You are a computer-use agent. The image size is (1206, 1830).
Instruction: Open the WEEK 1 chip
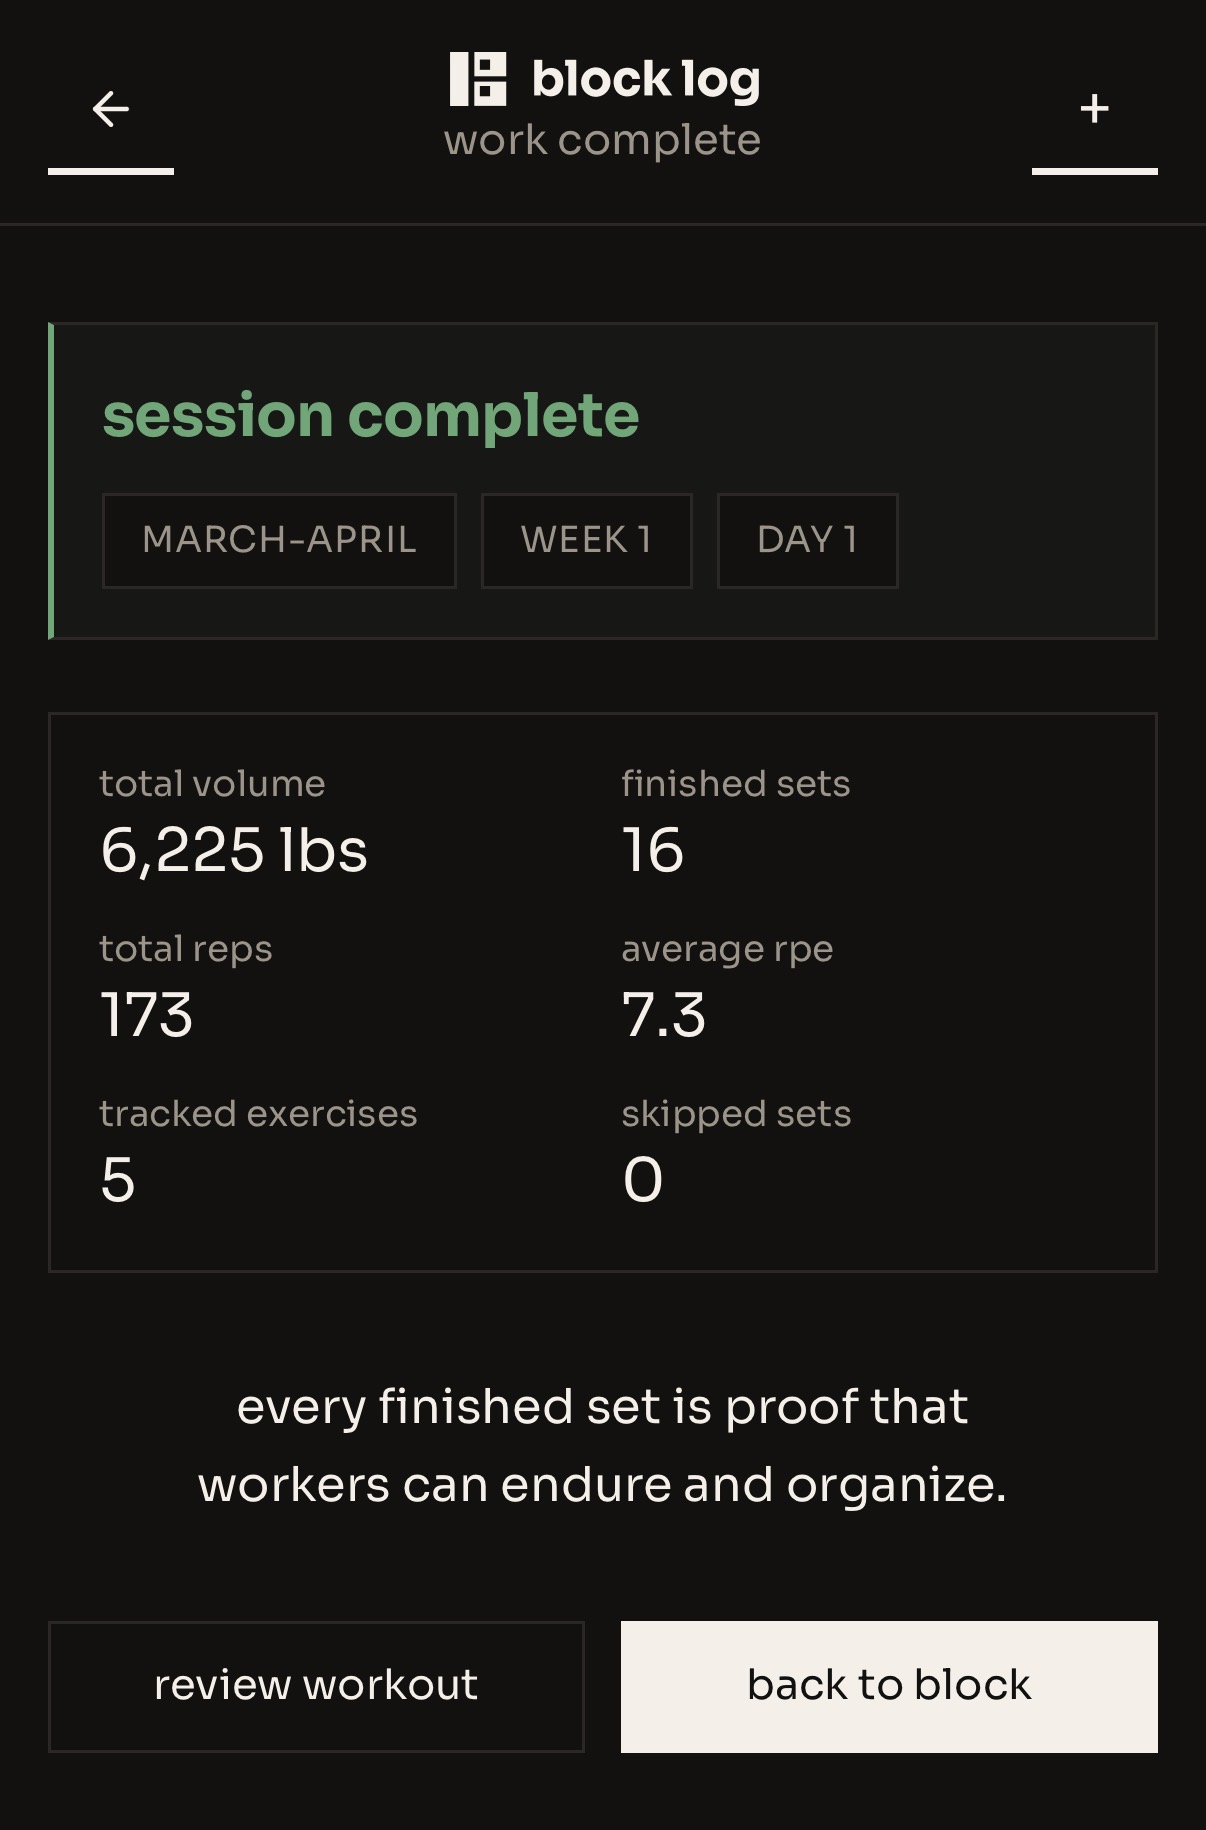pyautogui.click(x=586, y=540)
